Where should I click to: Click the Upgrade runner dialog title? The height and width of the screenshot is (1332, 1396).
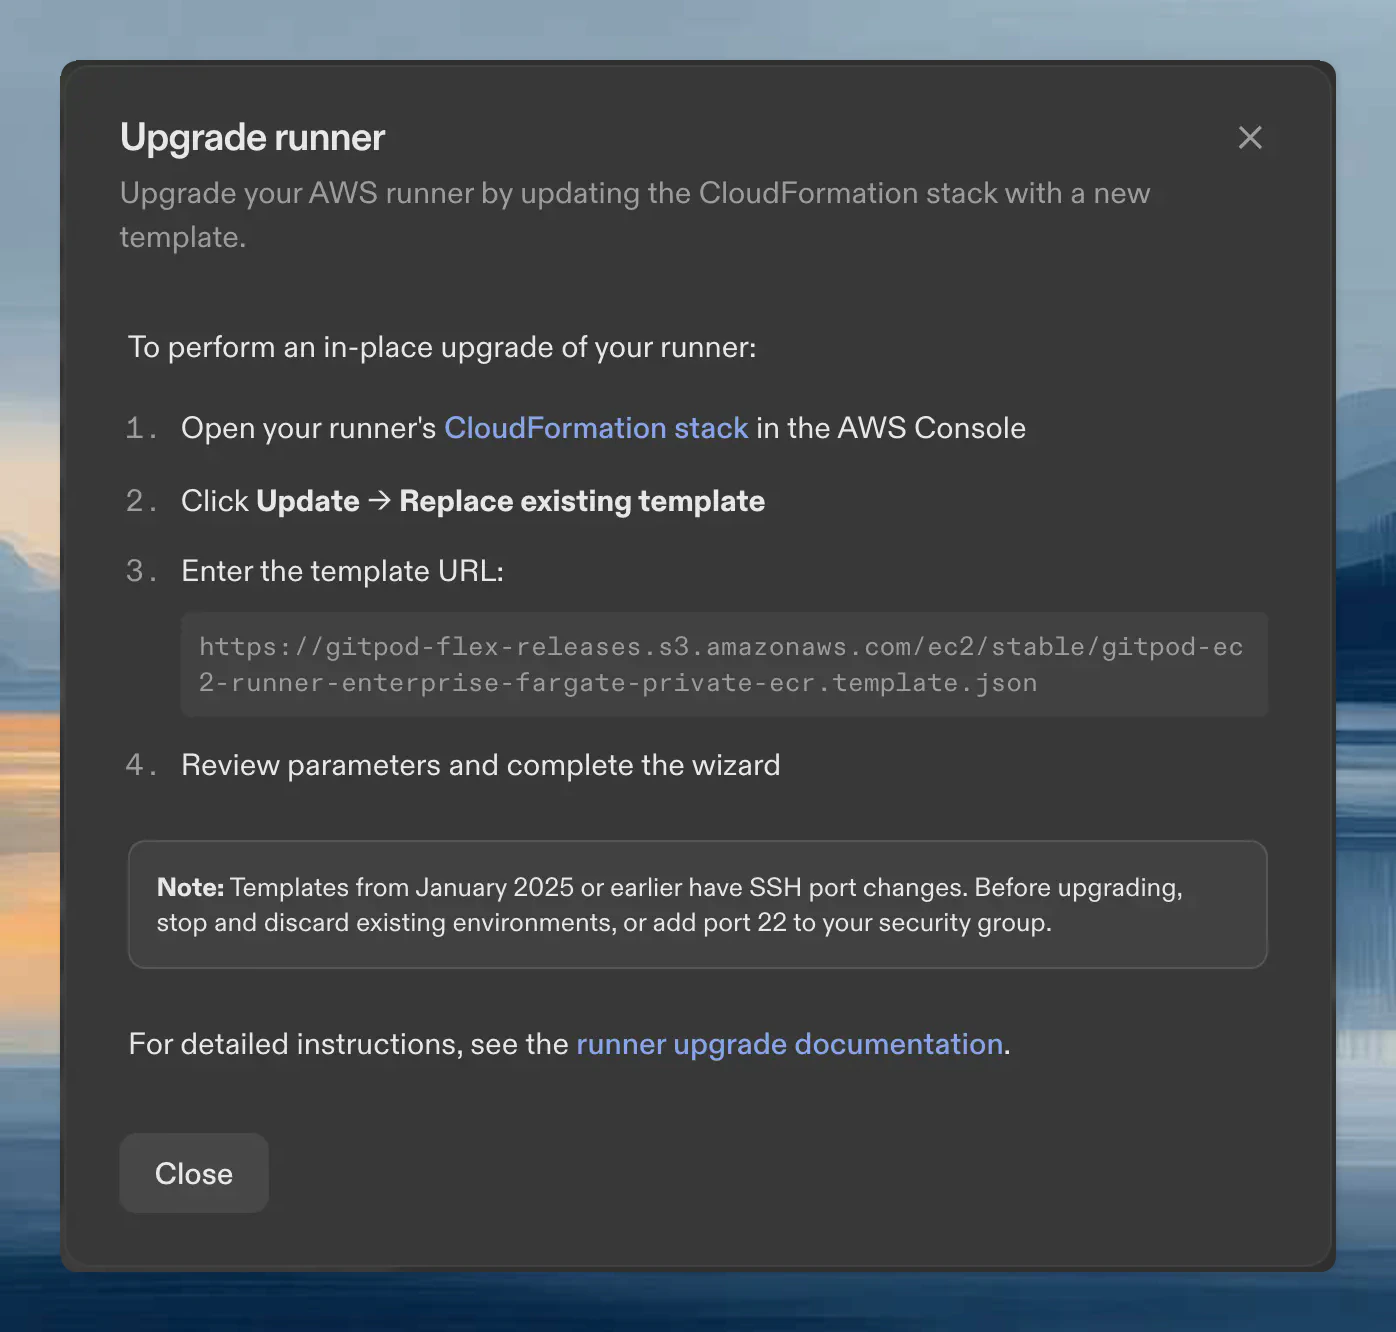point(252,137)
